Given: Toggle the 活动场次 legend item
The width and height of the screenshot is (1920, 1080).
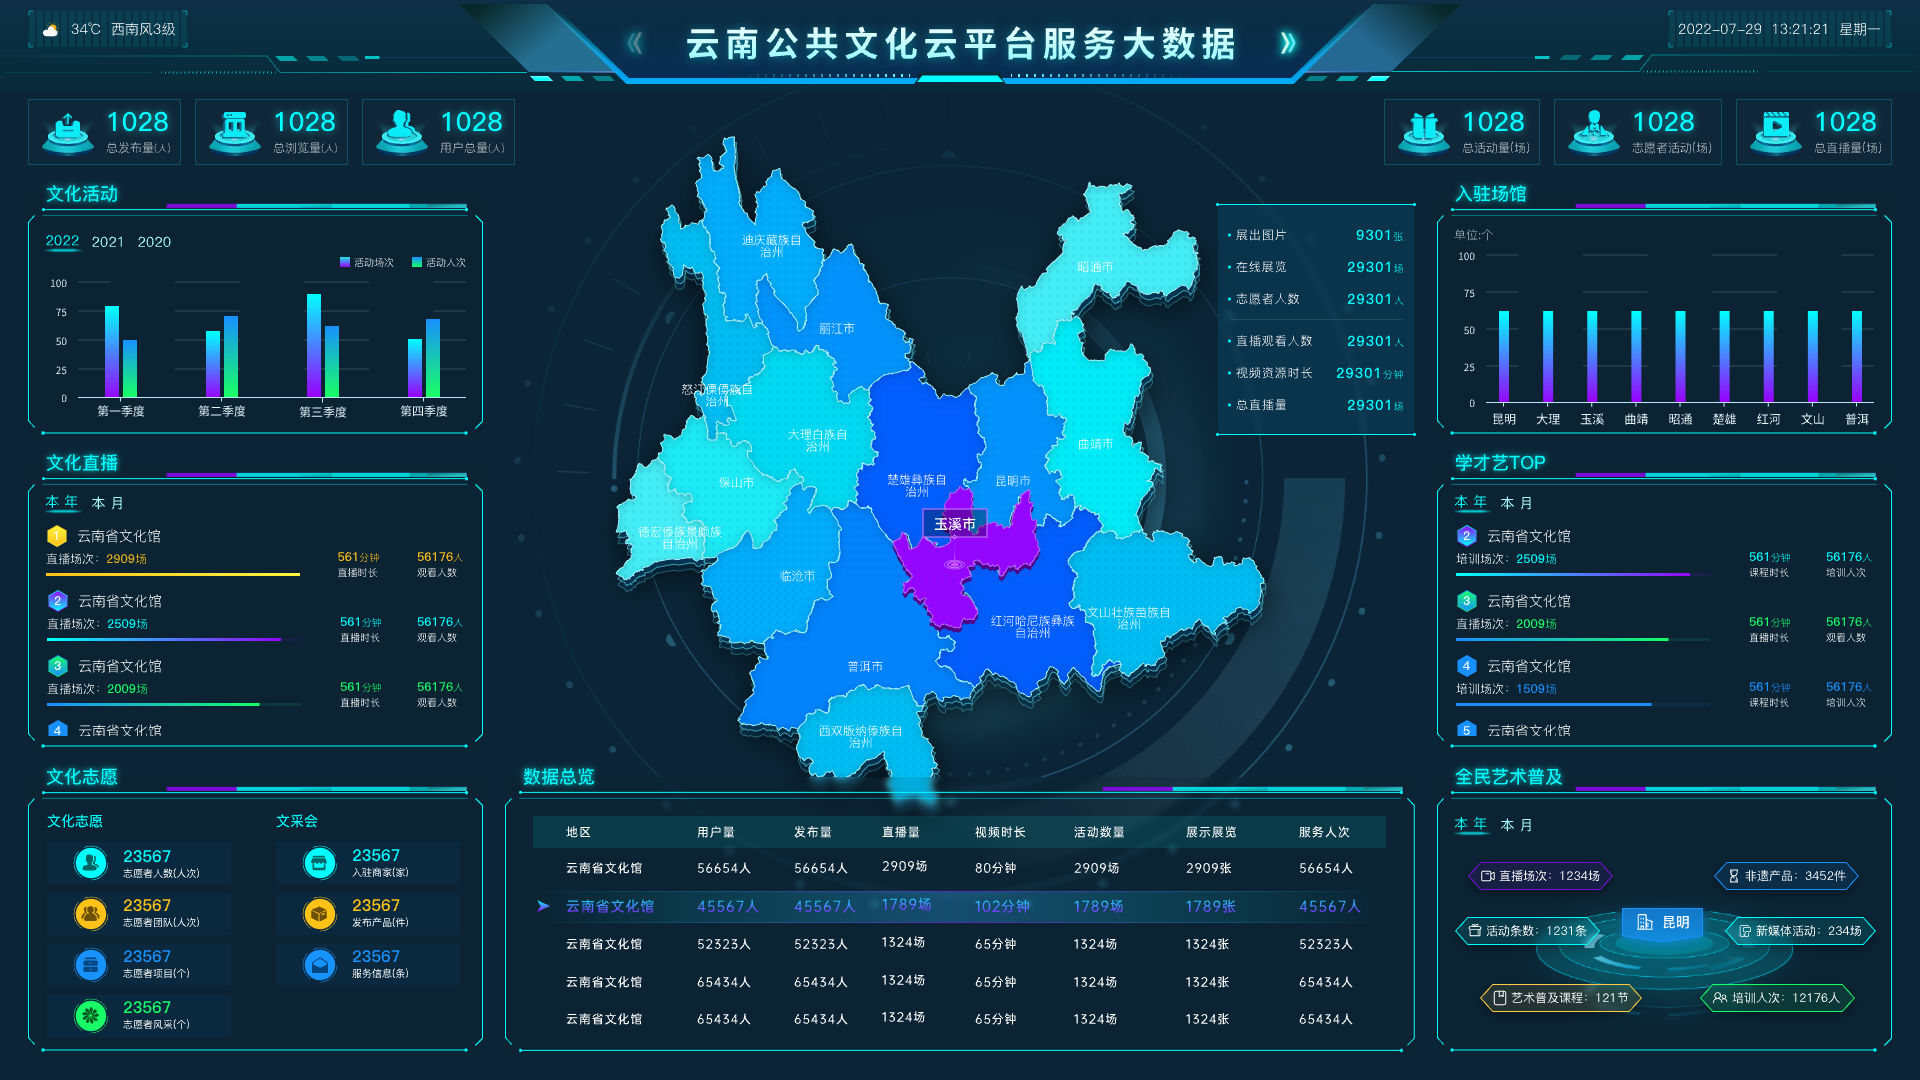Looking at the screenshot, I should [x=367, y=263].
